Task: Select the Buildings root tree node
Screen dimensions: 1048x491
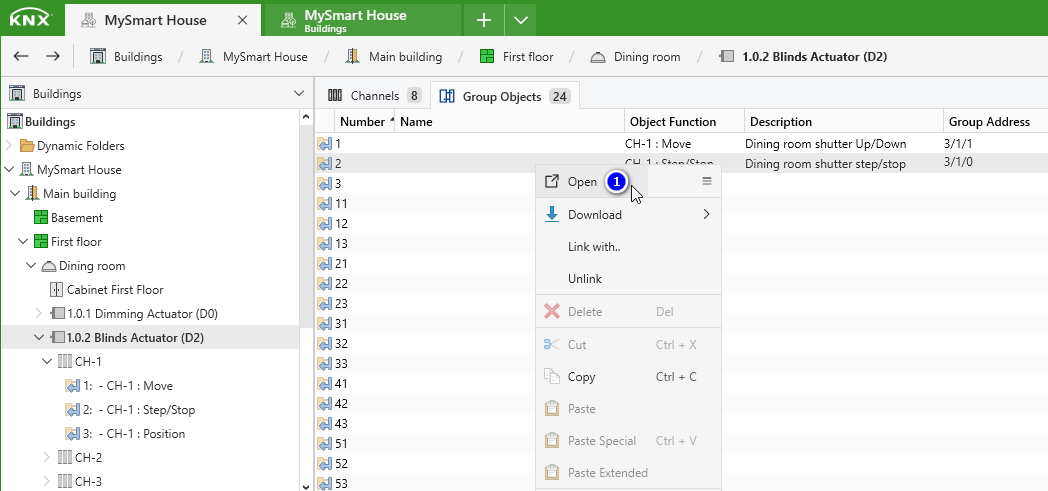Action: pyautogui.click(x=41, y=122)
